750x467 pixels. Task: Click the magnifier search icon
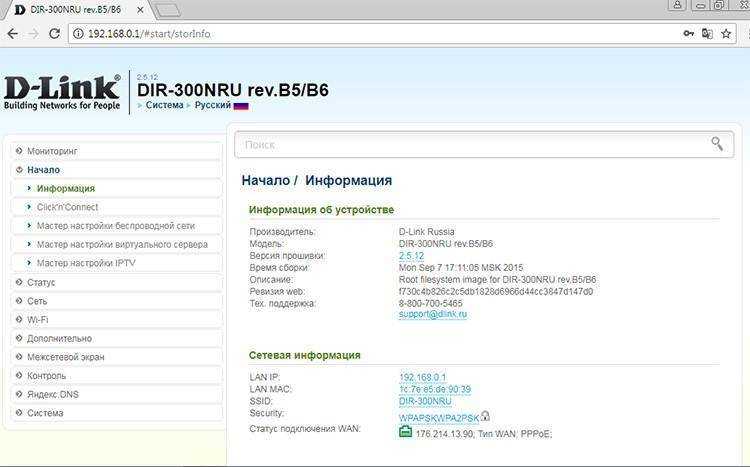point(717,143)
